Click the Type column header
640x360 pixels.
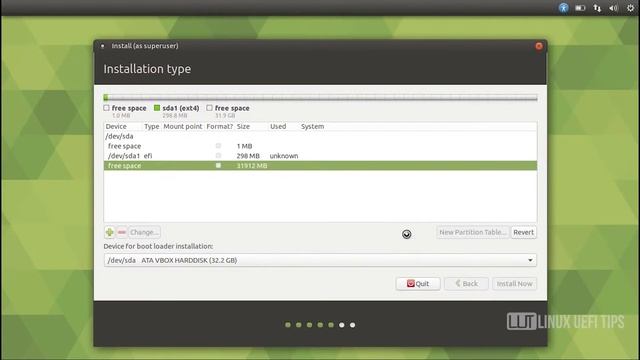click(x=151, y=127)
